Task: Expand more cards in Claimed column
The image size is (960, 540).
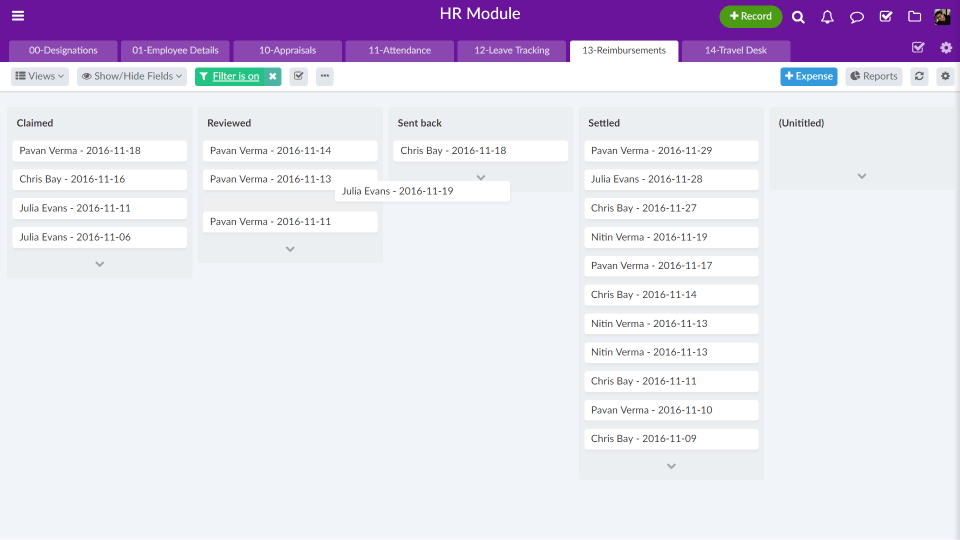Action: (100, 264)
